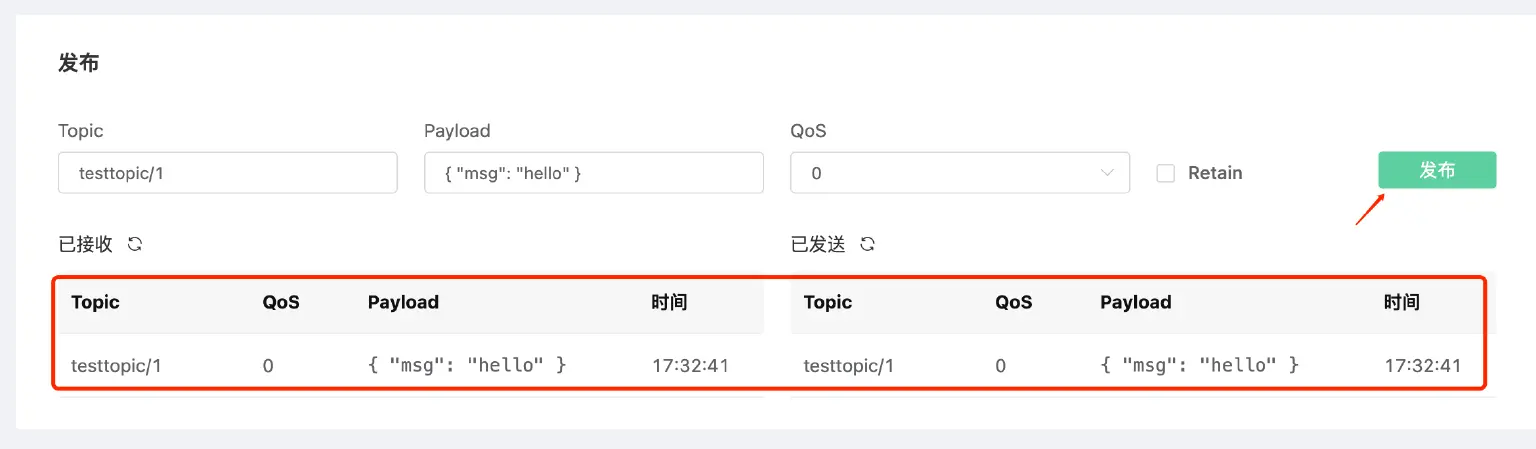
Task: Click the green 发布 publish button
Action: [x=1437, y=170]
